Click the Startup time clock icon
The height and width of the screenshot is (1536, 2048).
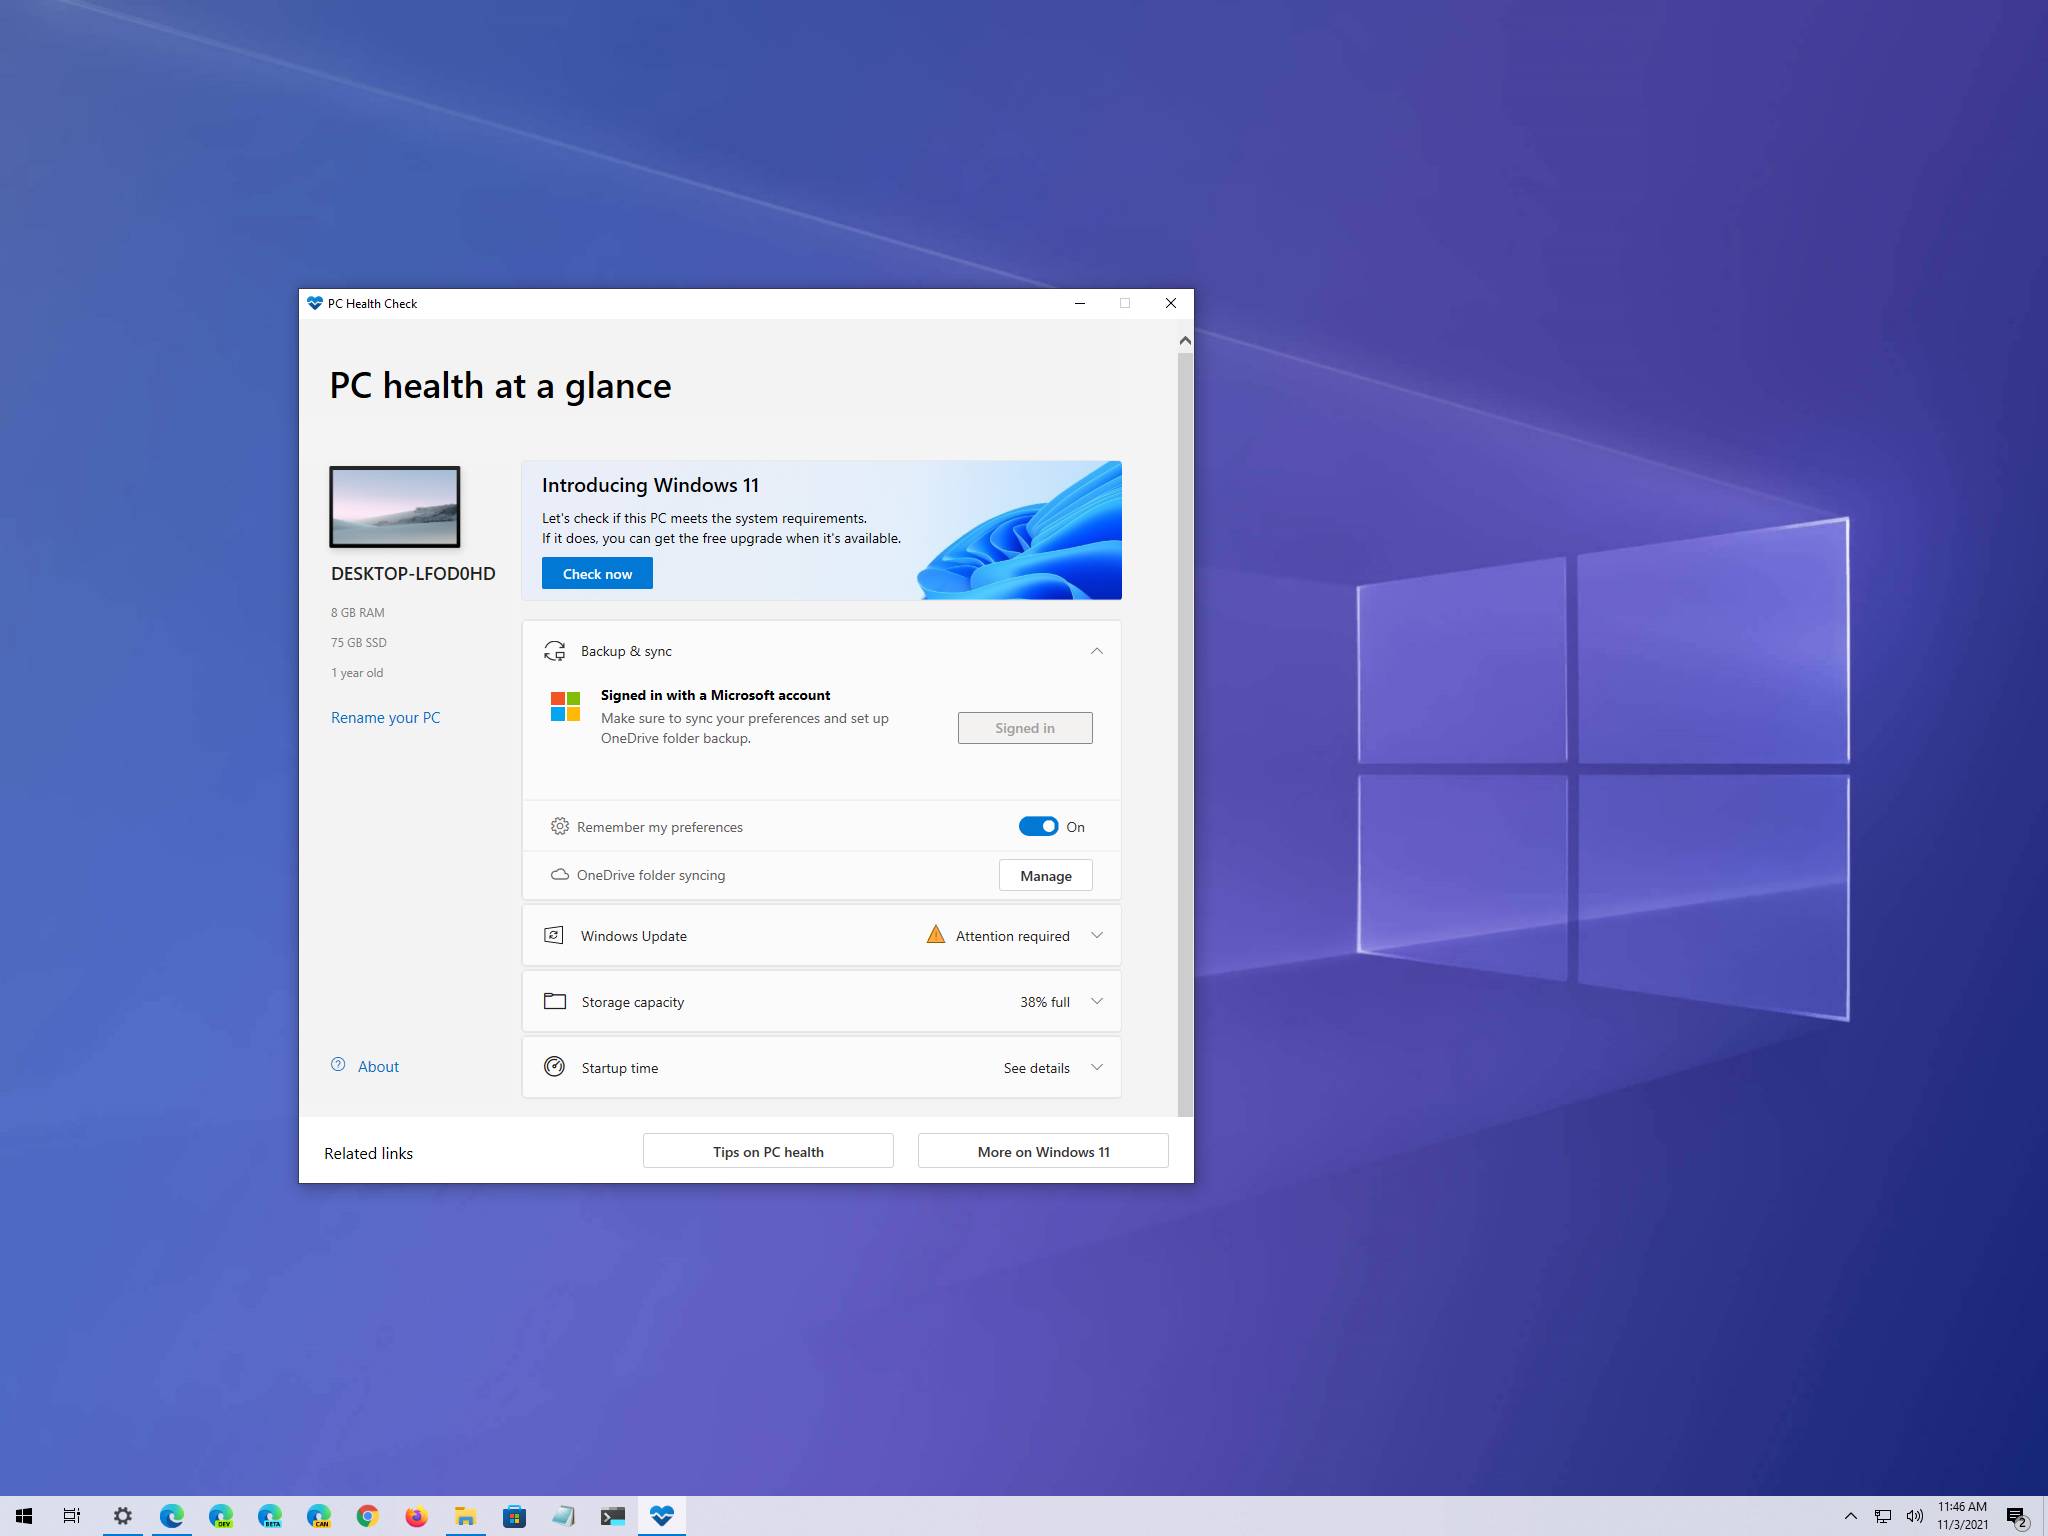pyautogui.click(x=555, y=1066)
